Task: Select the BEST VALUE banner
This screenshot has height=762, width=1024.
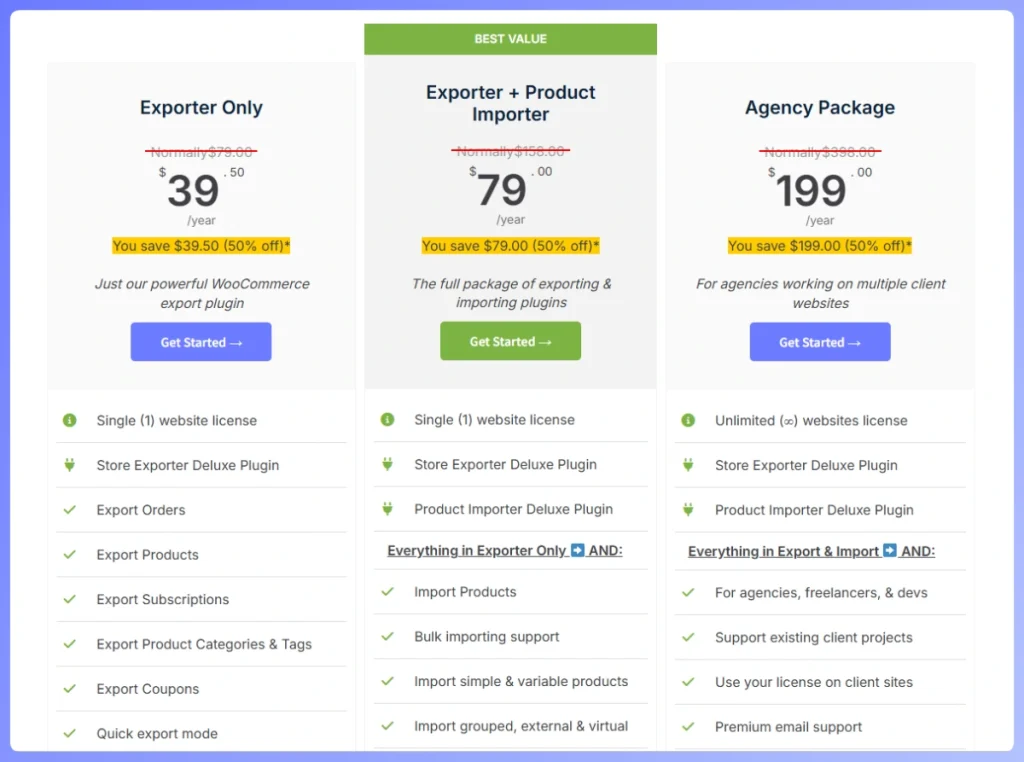Action: click(x=510, y=38)
